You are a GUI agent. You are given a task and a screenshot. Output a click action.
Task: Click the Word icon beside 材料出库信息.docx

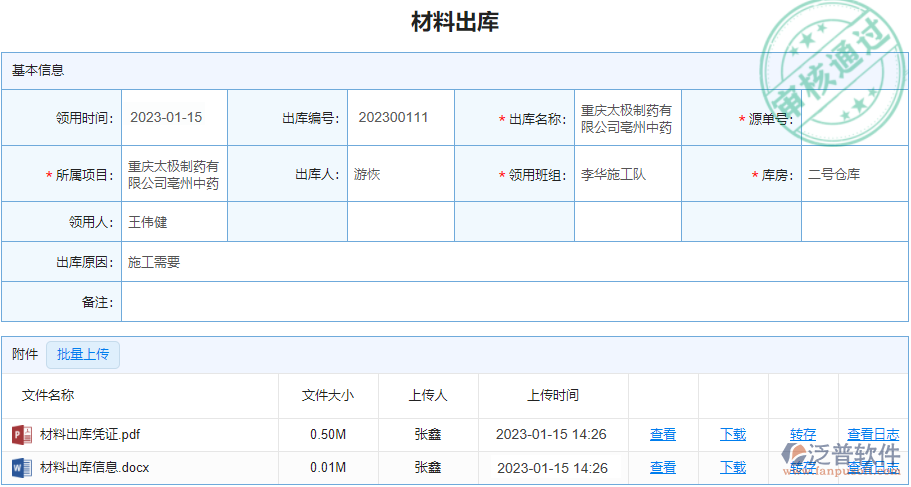[x=22, y=468]
